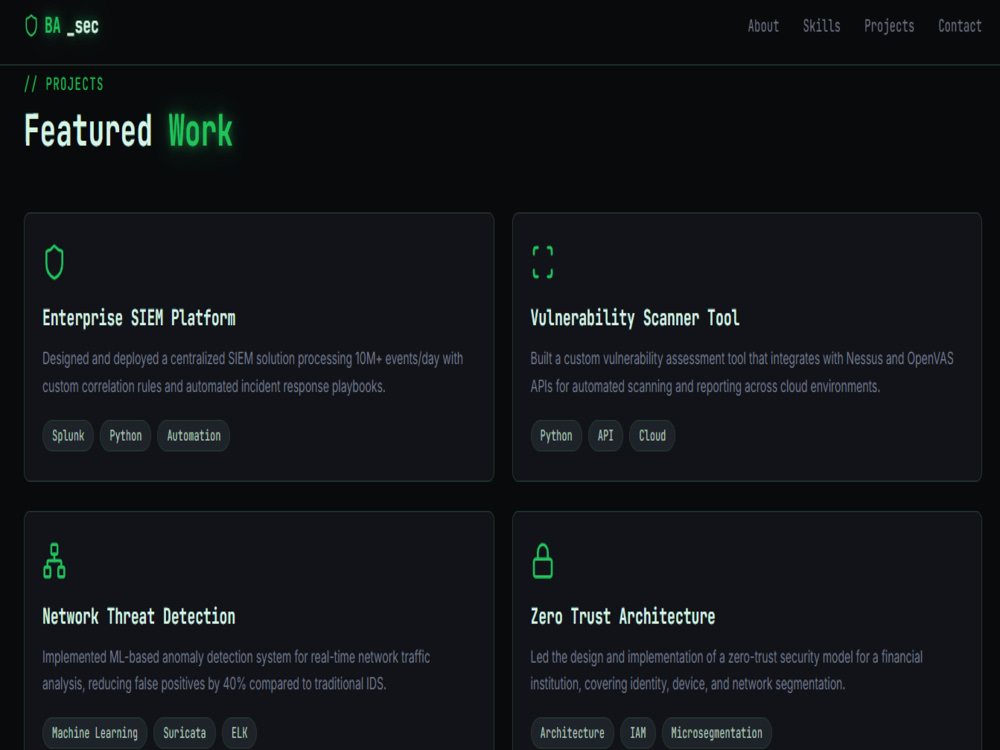Click the description mentioning Nessus and OpenVAS
The image size is (1000, 750).
click(742, 372)
